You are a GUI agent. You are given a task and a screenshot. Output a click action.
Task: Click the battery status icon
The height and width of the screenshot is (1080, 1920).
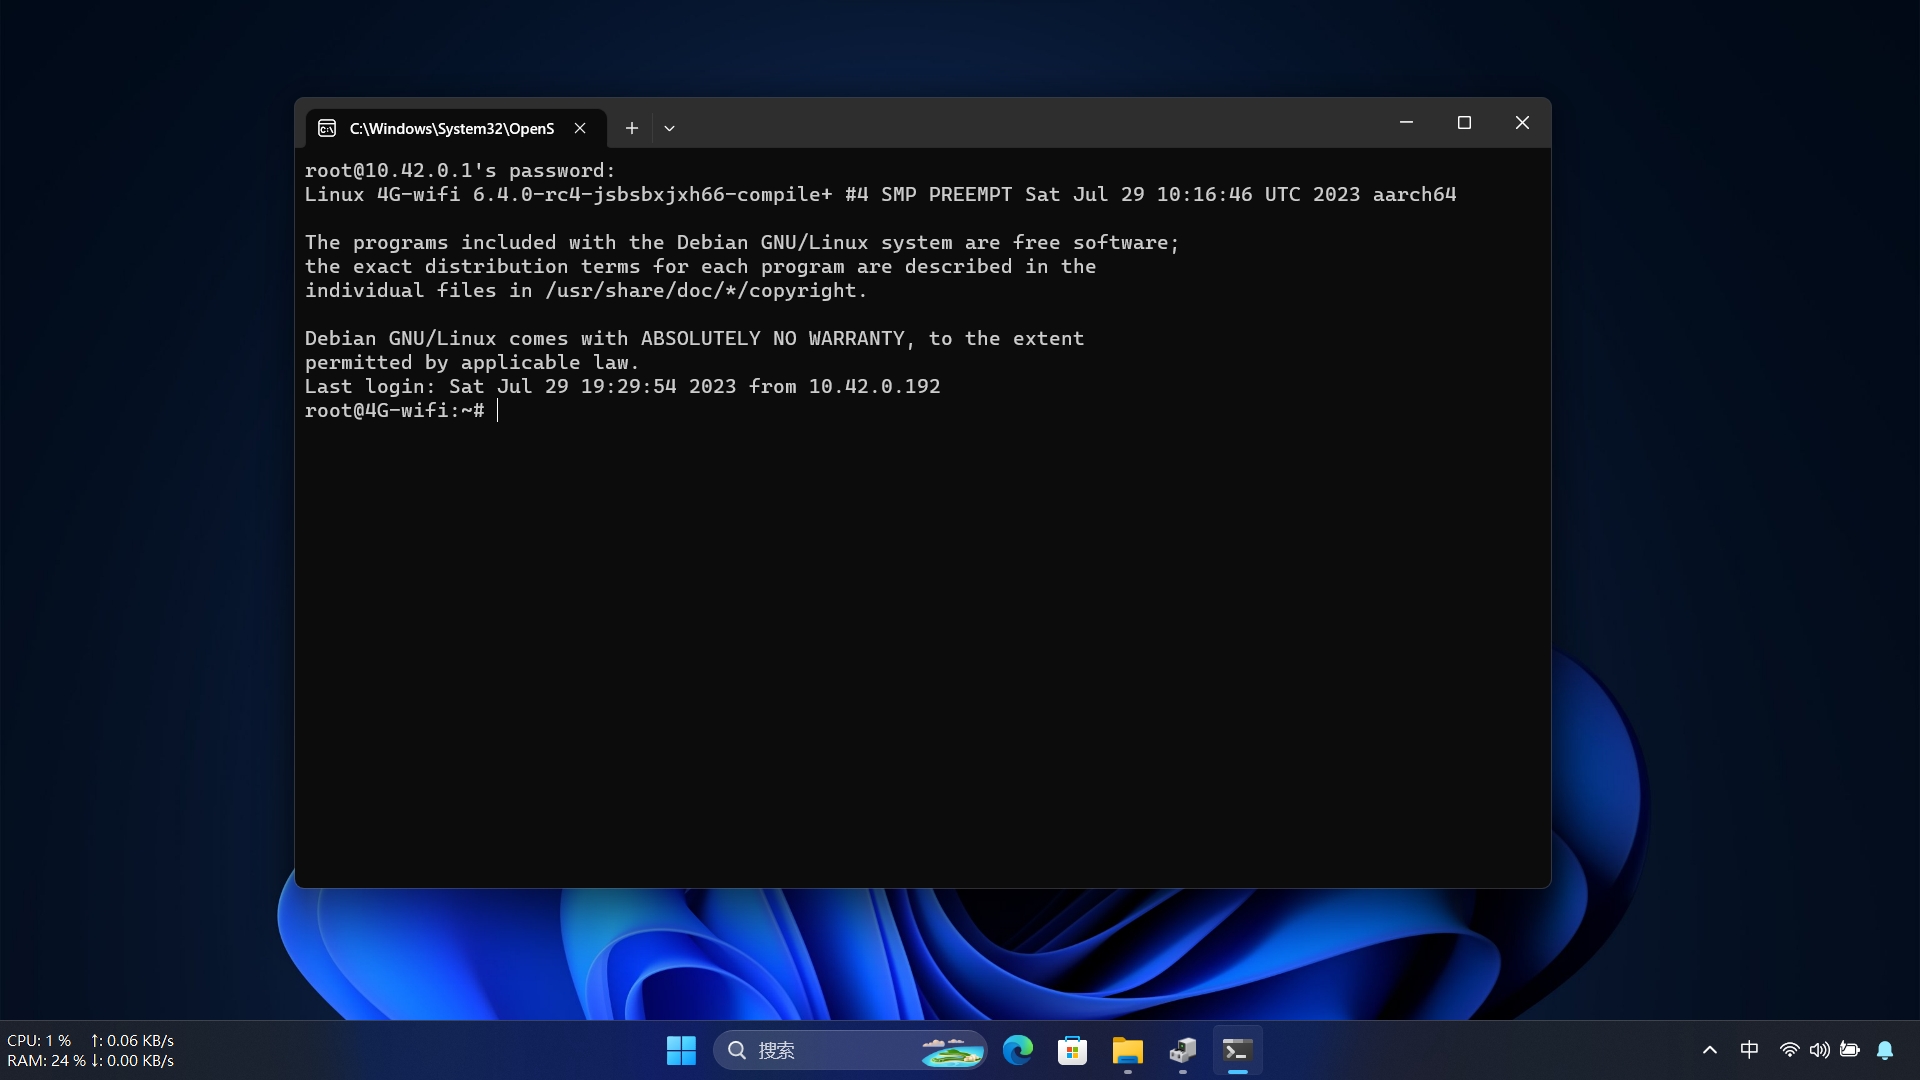pos(1850,1050)
